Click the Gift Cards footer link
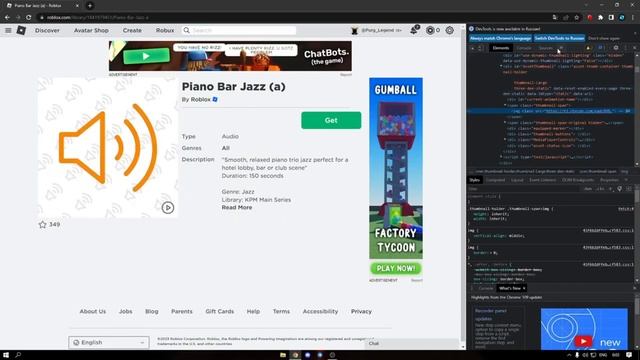The width and height of the screenshot is (640, 360). click(220, 311)
